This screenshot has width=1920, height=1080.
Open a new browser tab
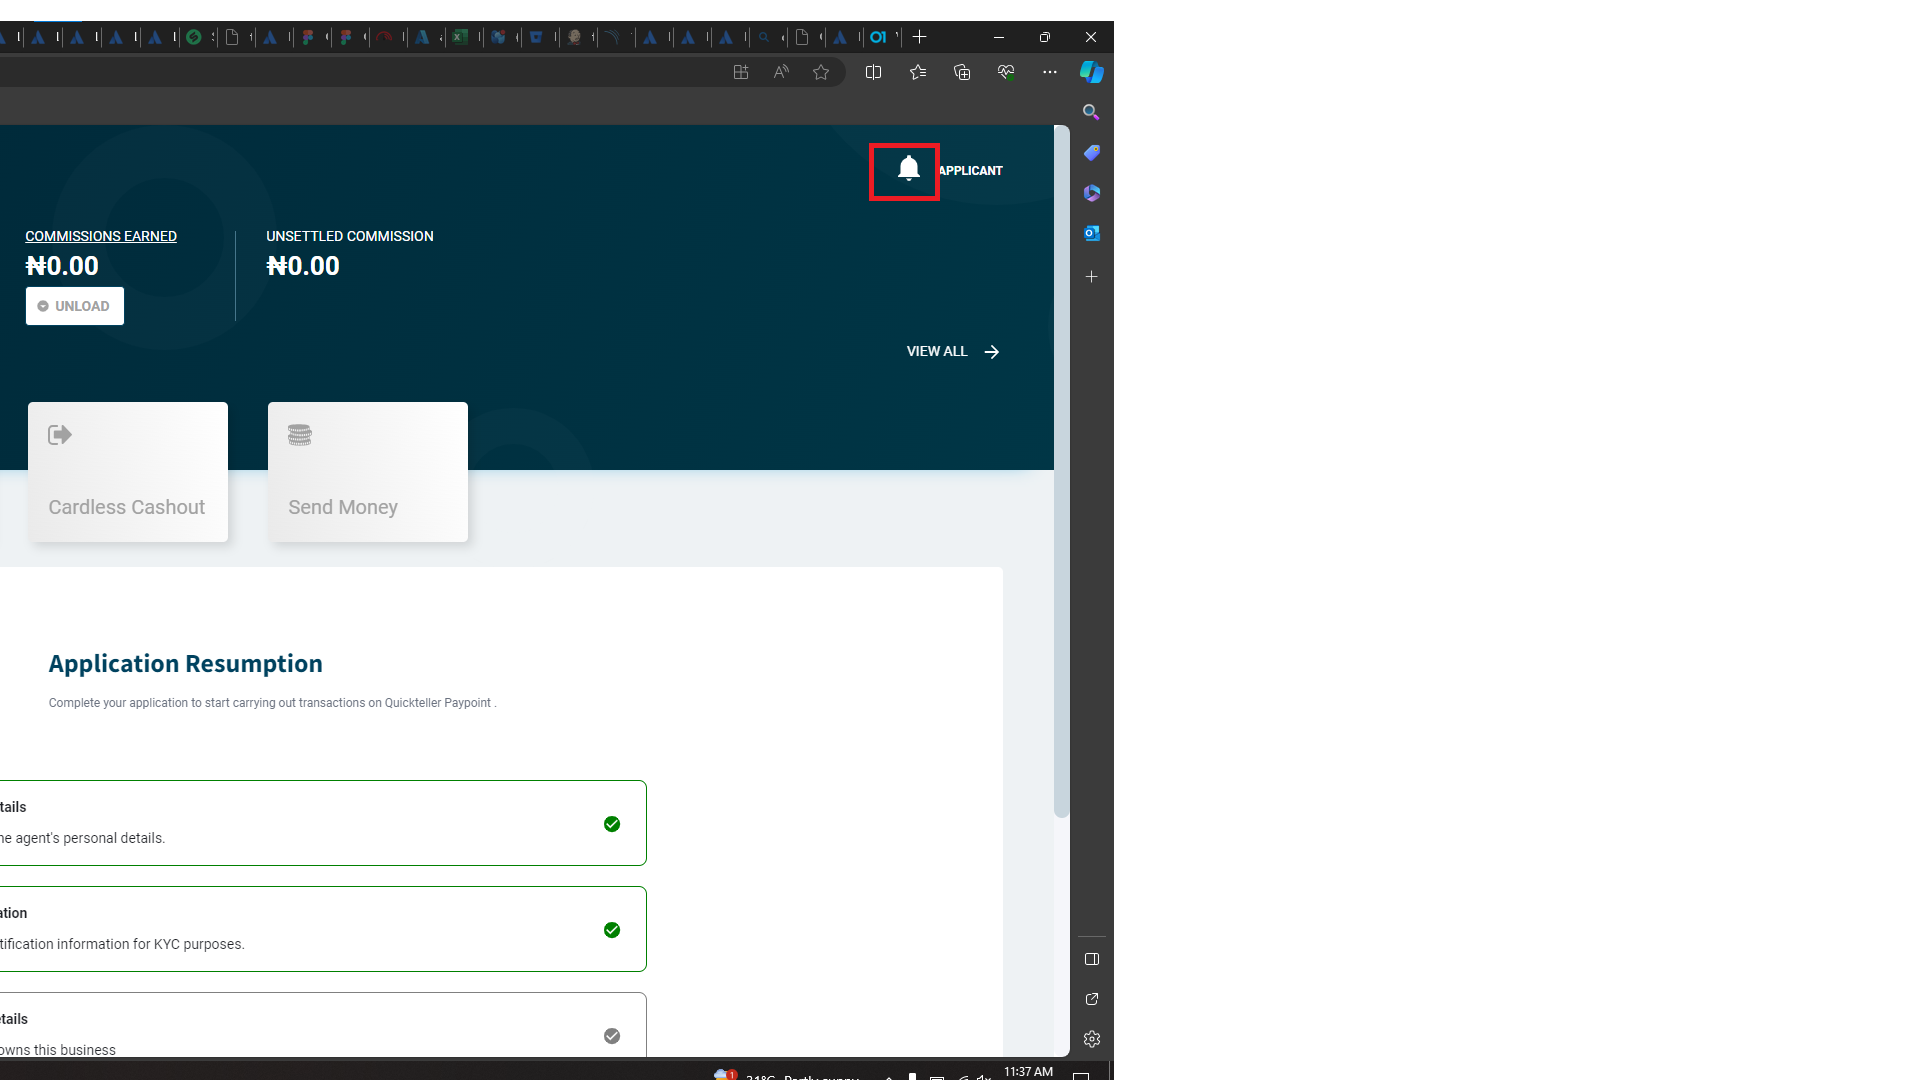920,37
